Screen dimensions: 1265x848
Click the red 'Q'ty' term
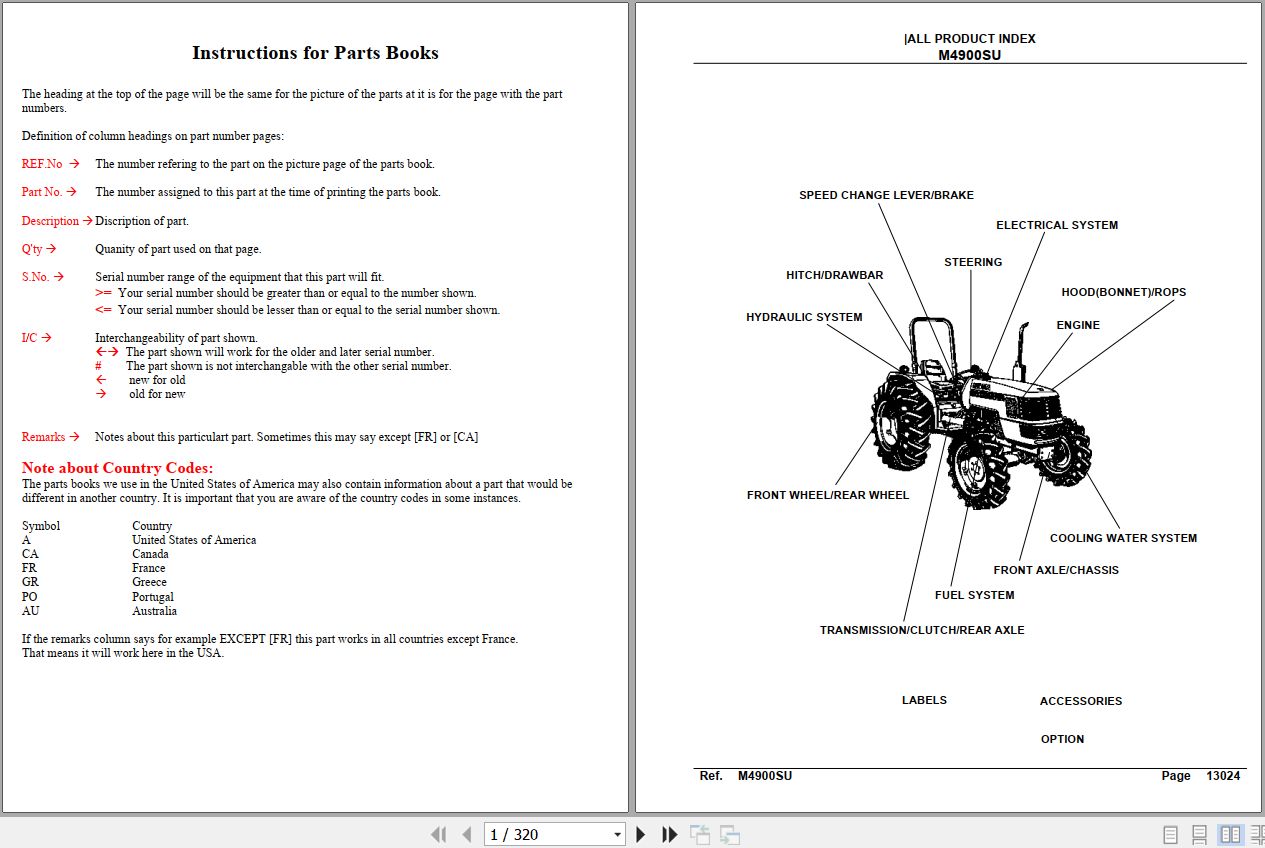click(x=32, y=249)
